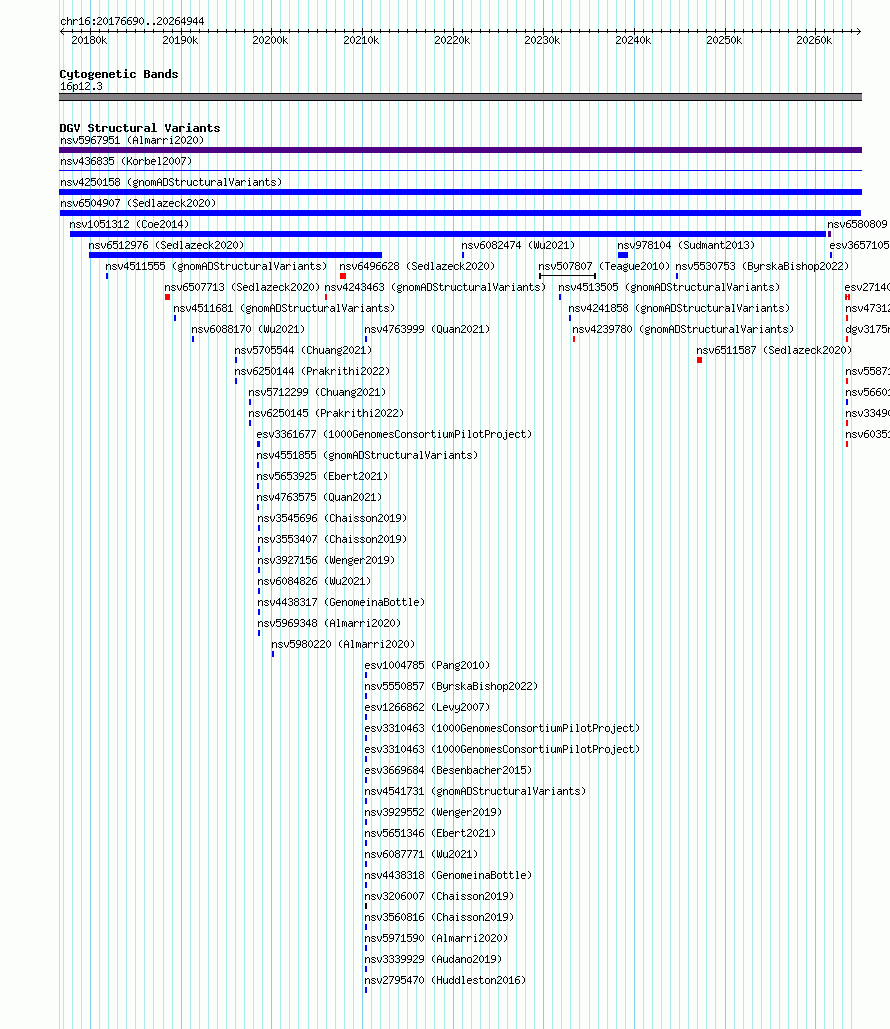Open the nsv6496628 (Sedlazeck2020) label

tap(417, 266)
